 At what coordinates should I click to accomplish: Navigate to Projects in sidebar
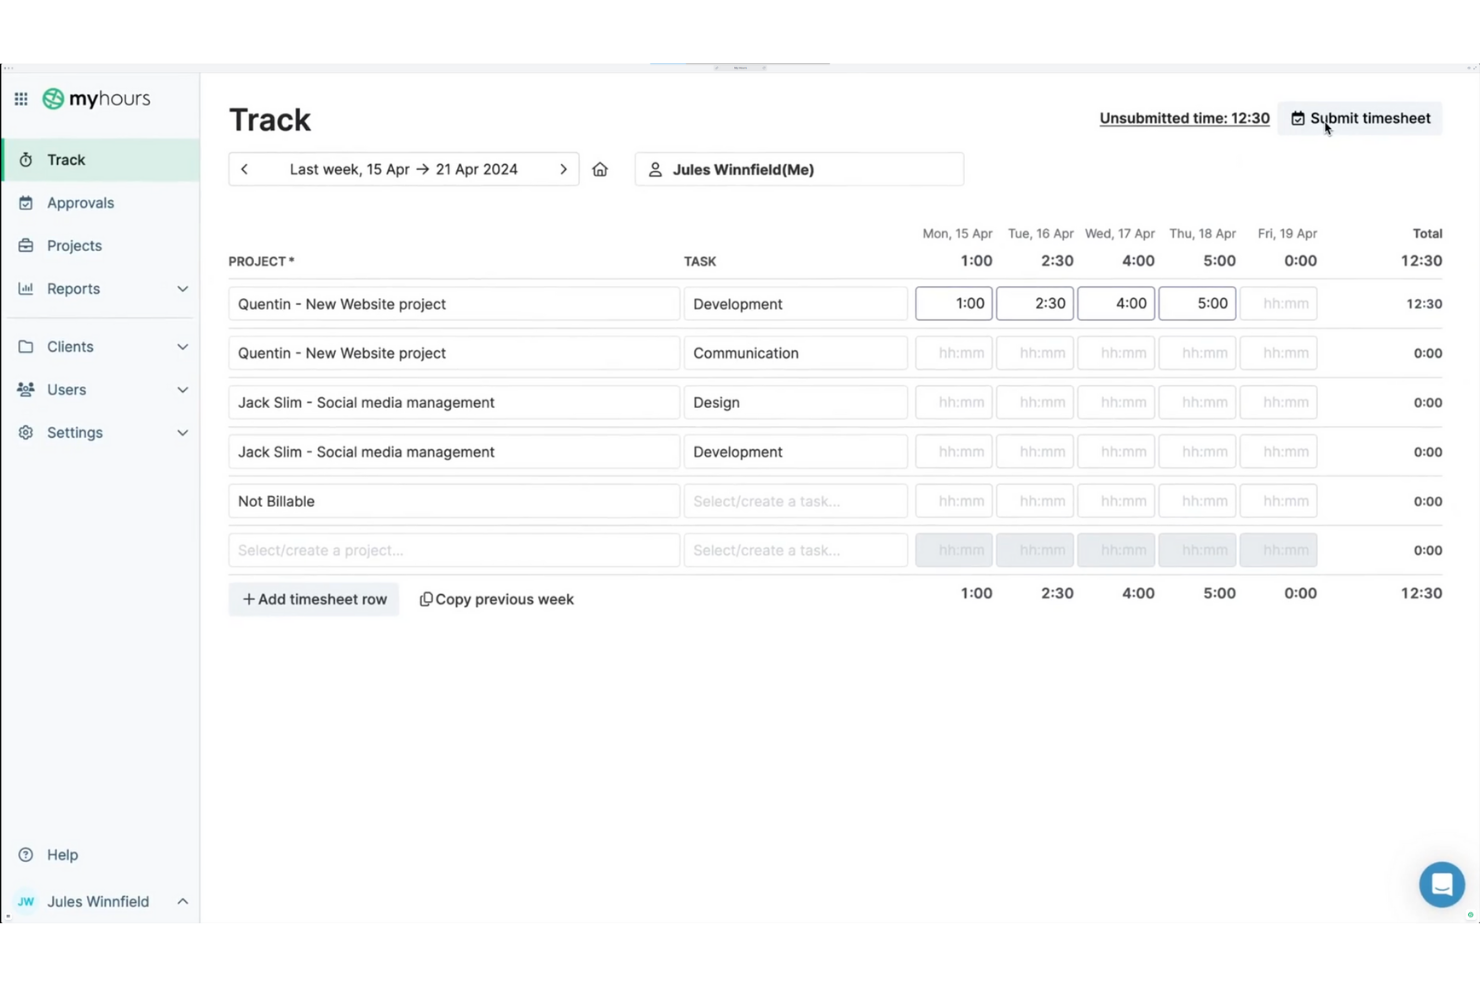pyautogui.click(x=74, y=246)
